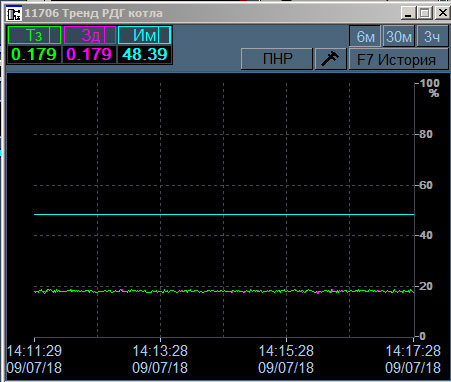Screen dimensions: 451x382
Task: Switch the trend range to 6м
Action: pyautogui.click(x=365, y=36)
